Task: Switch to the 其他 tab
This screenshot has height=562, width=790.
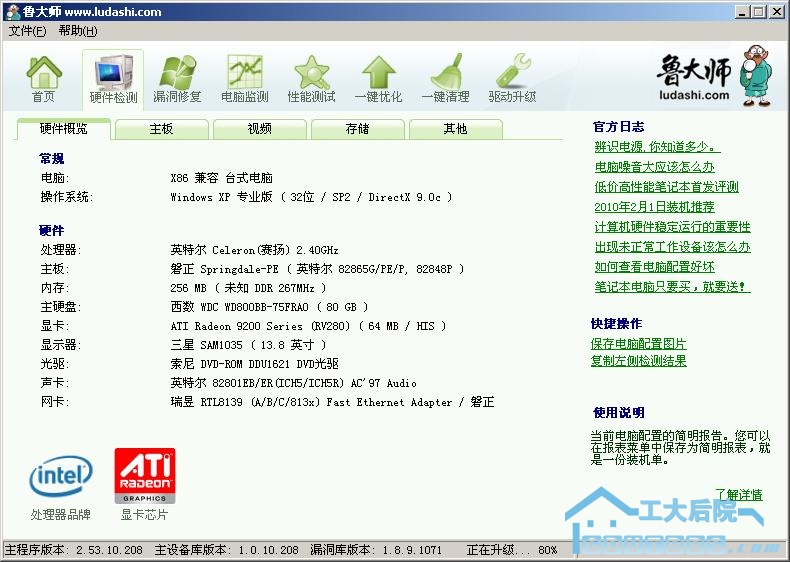Action: pyautogui.click(x=455, y=129)
